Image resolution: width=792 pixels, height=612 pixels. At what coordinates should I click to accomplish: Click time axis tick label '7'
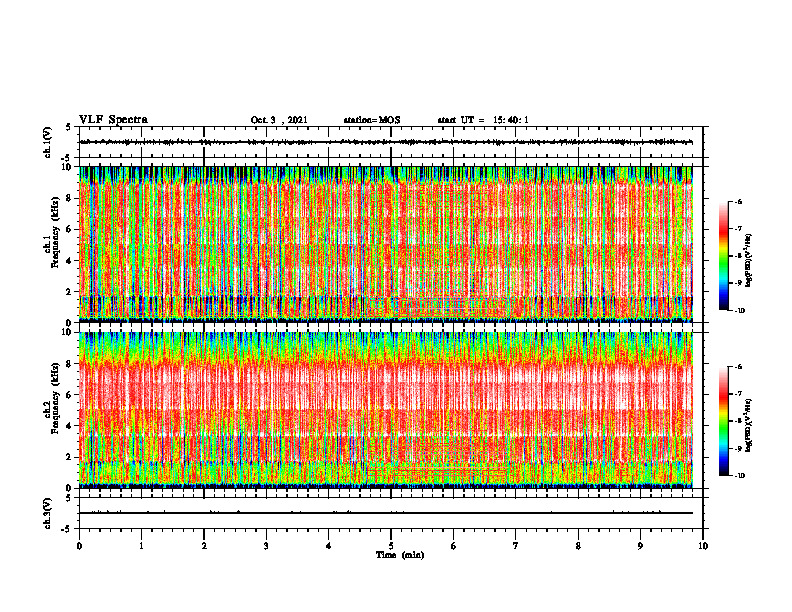pos(516,546)
